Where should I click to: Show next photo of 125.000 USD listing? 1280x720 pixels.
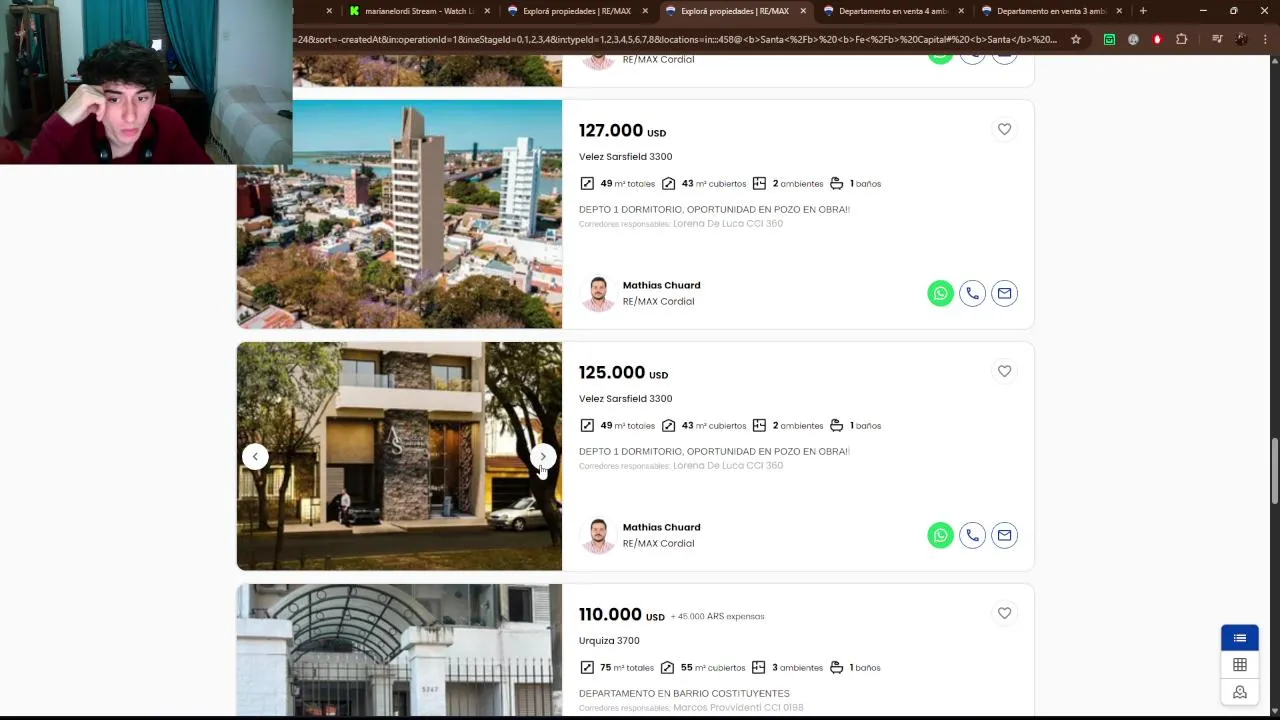click(543, 456)
